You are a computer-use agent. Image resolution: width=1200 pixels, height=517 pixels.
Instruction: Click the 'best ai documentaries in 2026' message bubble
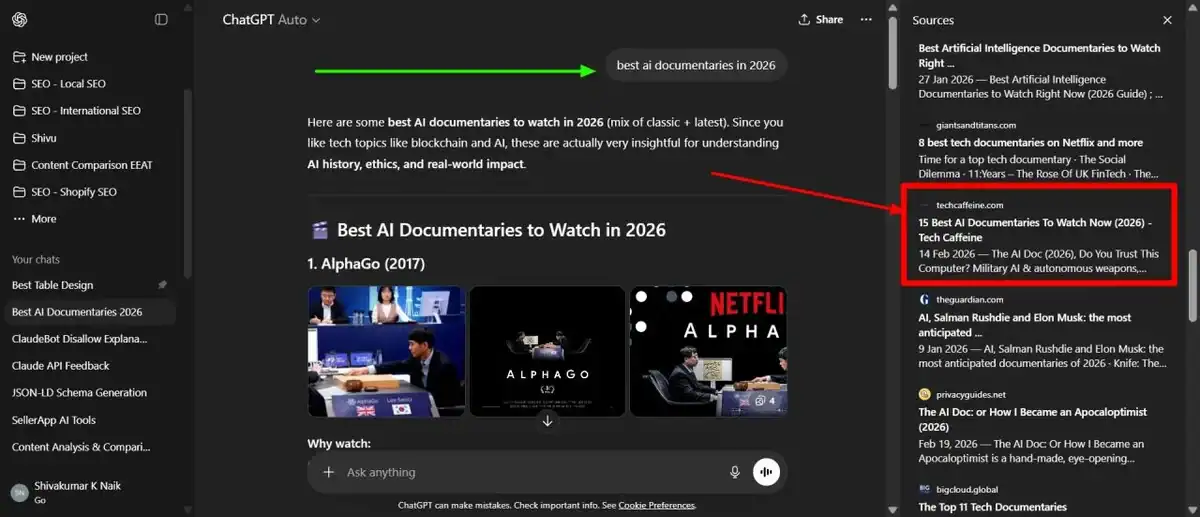[696, 65]
